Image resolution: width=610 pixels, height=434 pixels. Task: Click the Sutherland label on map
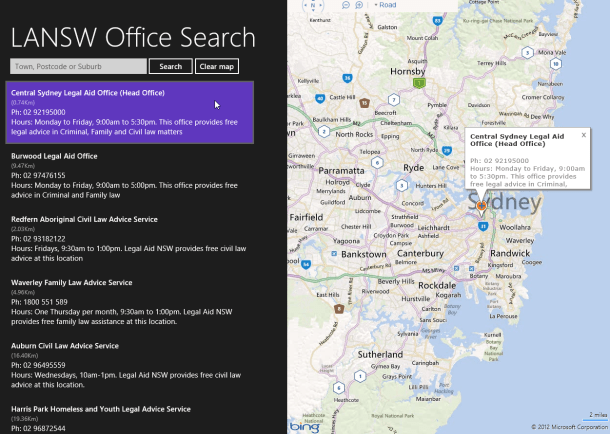coord(380,354)
